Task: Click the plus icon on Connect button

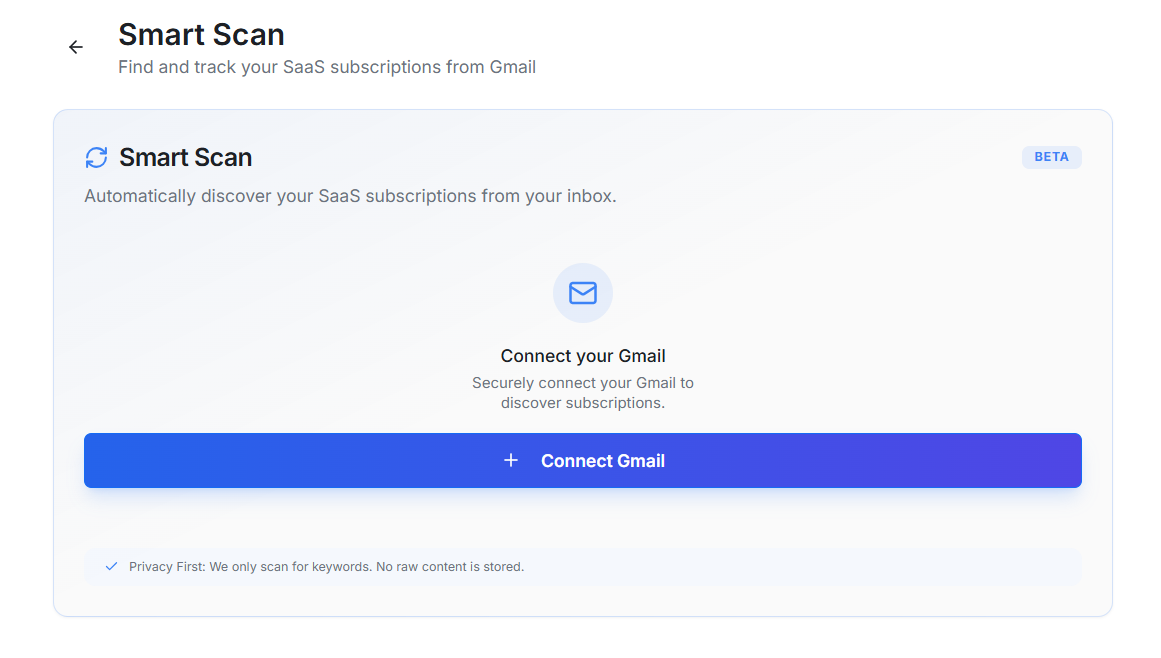Action: [511, 460]
